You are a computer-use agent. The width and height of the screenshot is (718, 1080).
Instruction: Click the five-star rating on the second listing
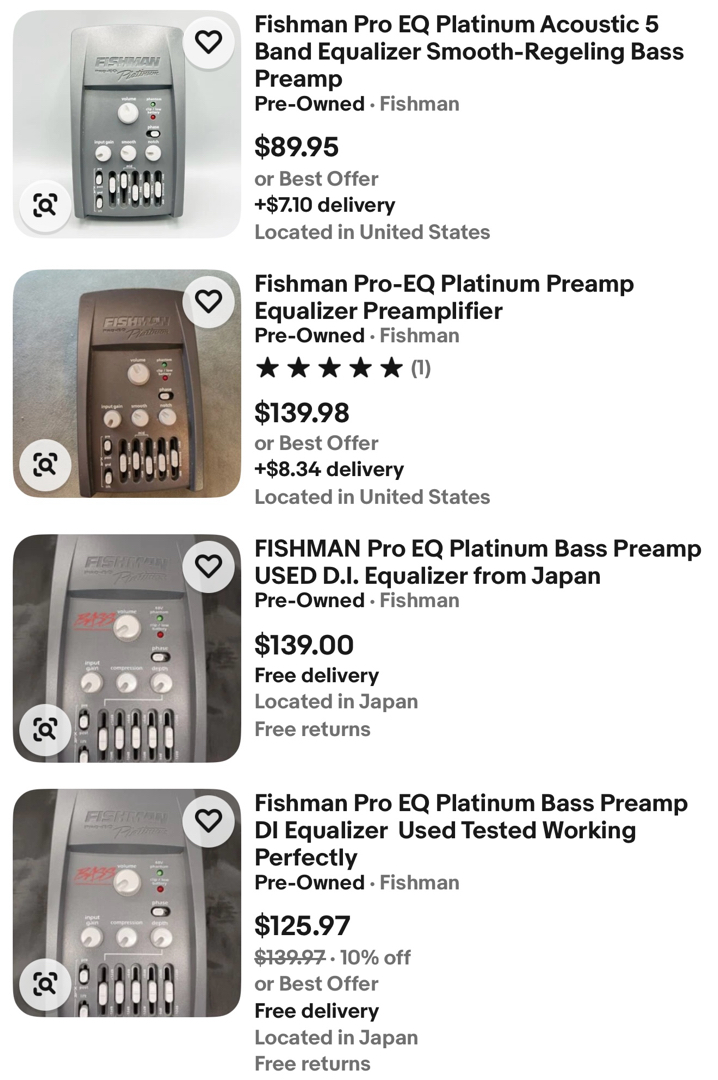(329, 368)
